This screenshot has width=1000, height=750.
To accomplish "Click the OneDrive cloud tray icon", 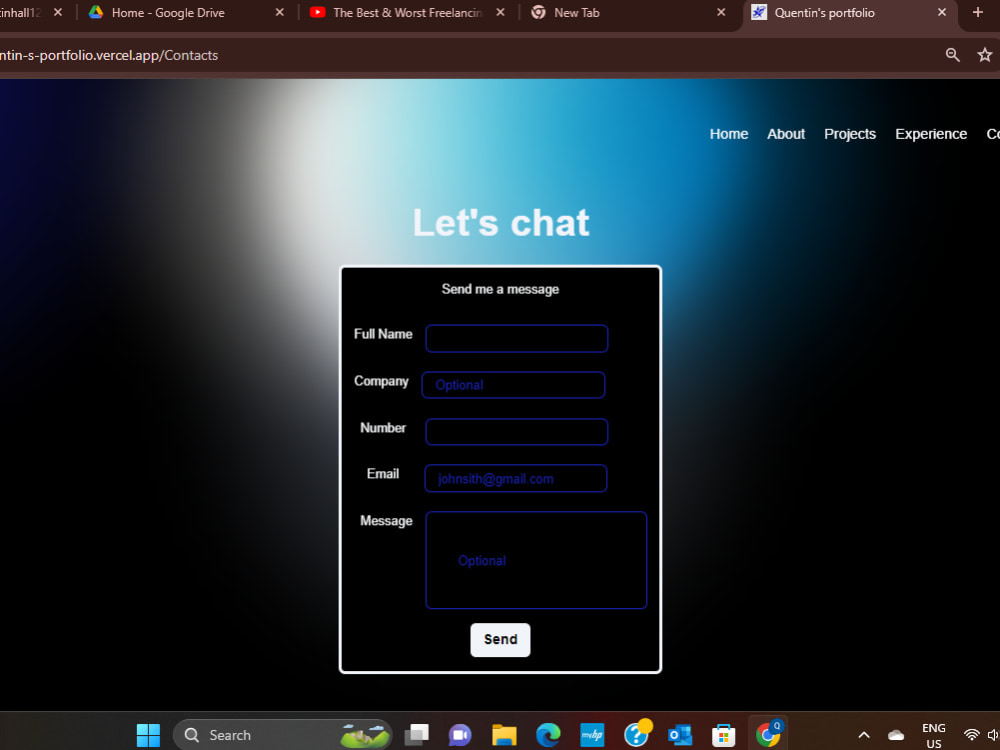I will click(x=896, y=735).
